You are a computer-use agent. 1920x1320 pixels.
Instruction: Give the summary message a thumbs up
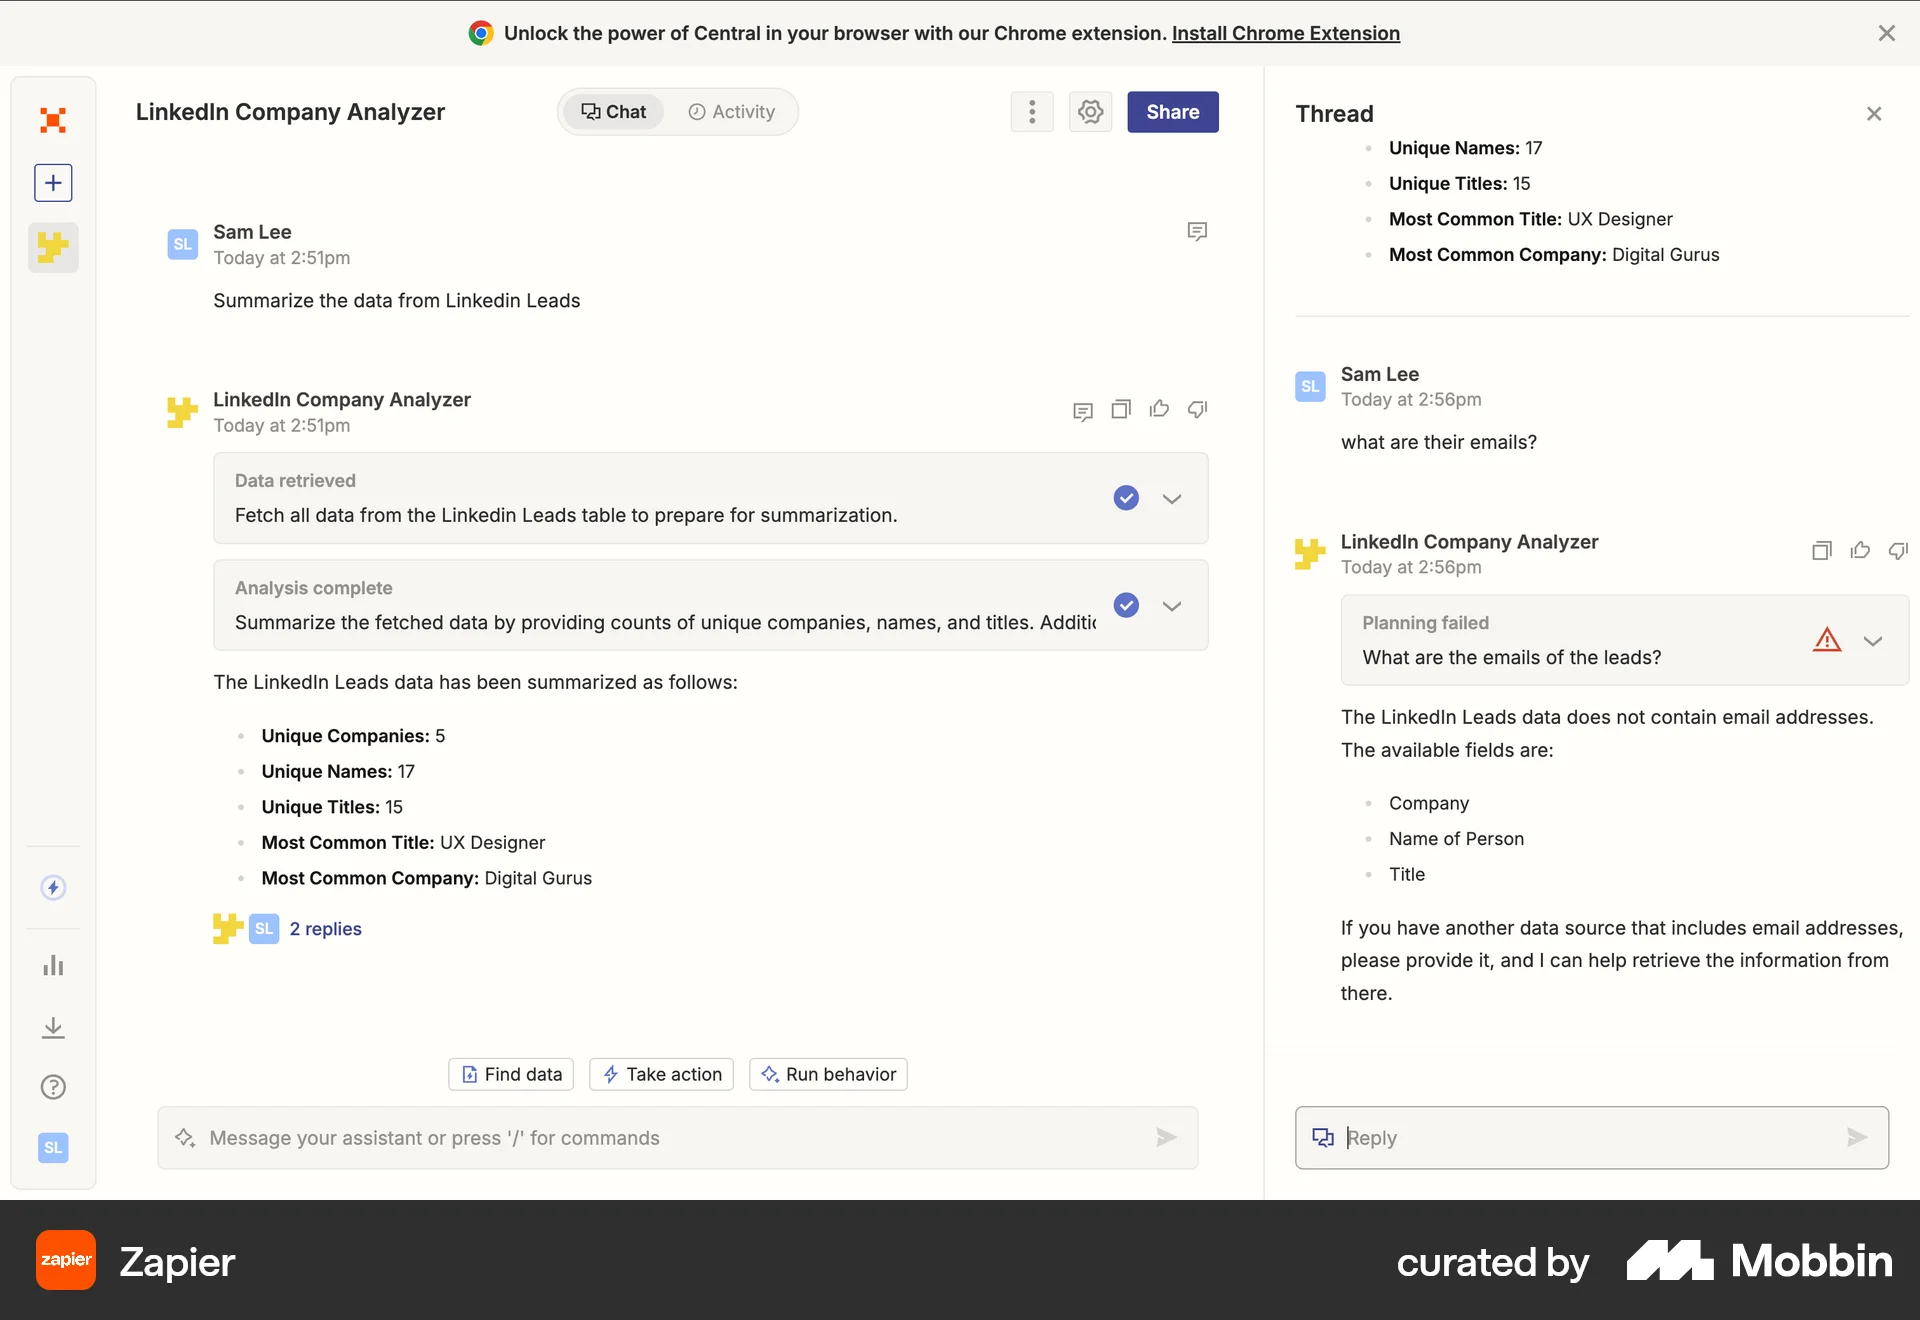pyautogui.click(x=1158, y=410)
